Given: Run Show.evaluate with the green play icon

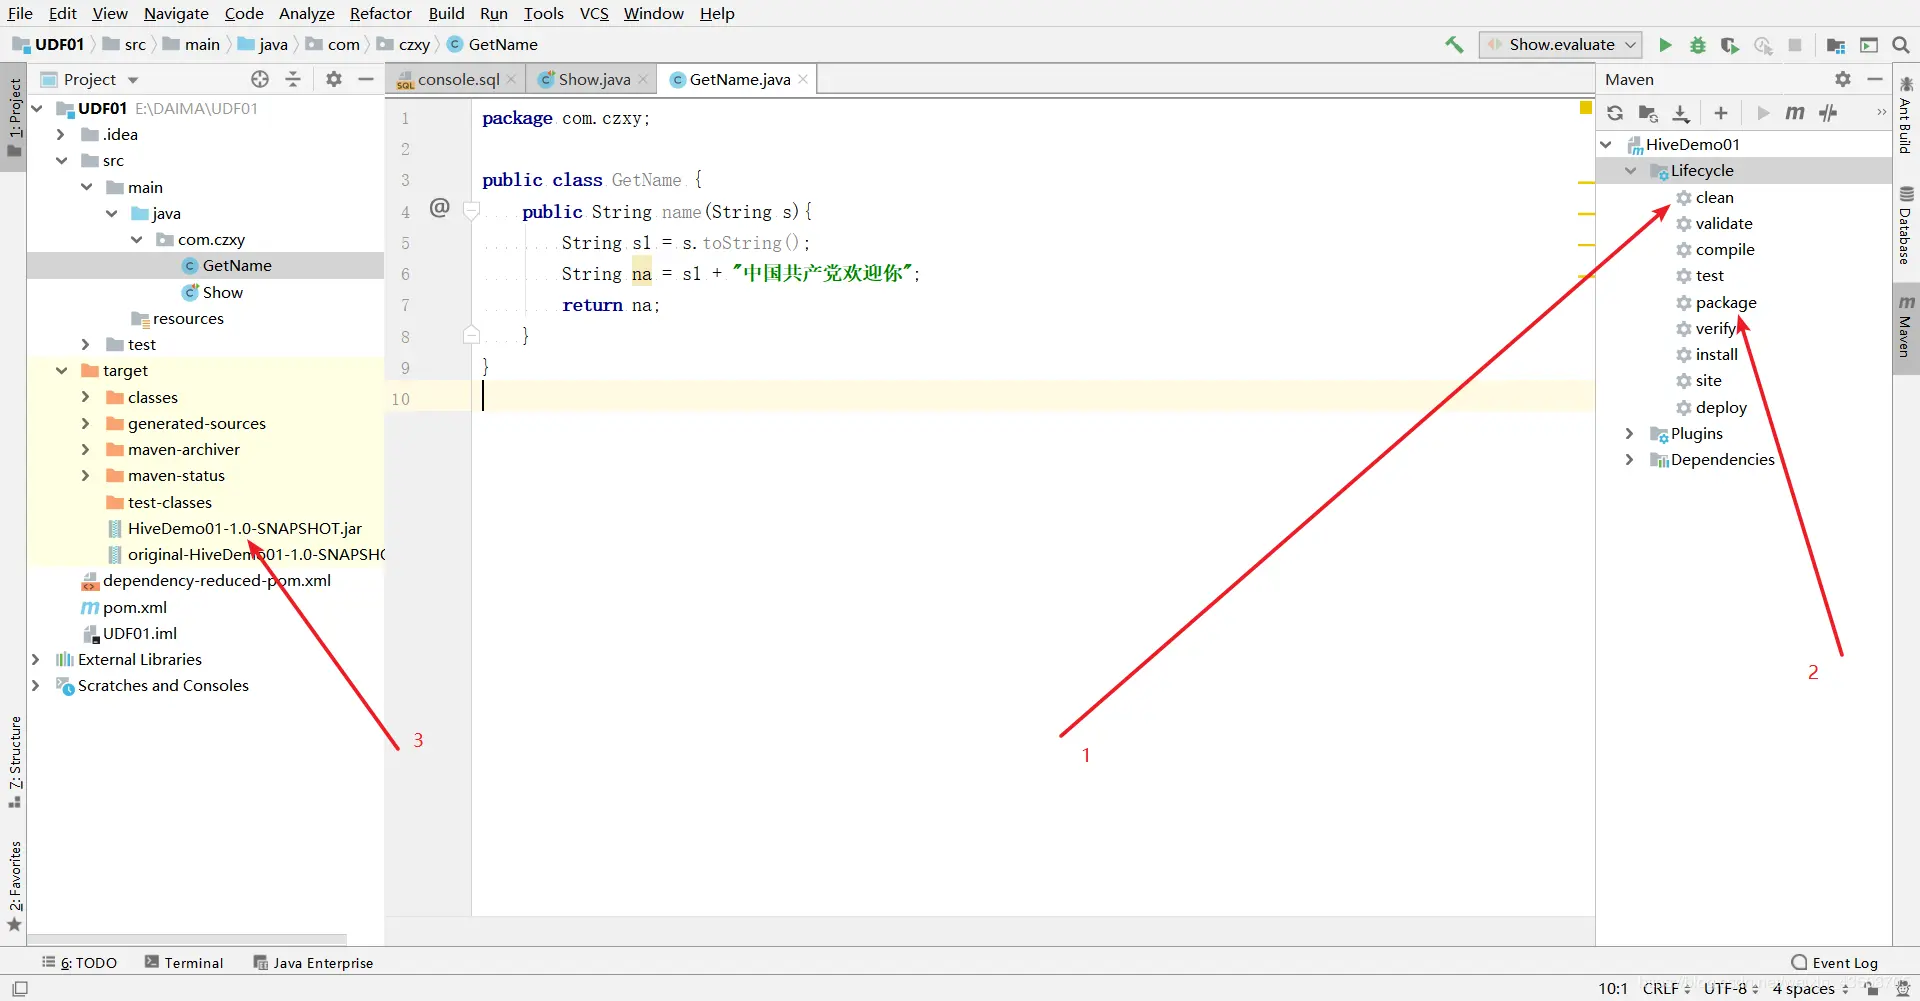Looking at the screenshot, I should (1665, 45).
